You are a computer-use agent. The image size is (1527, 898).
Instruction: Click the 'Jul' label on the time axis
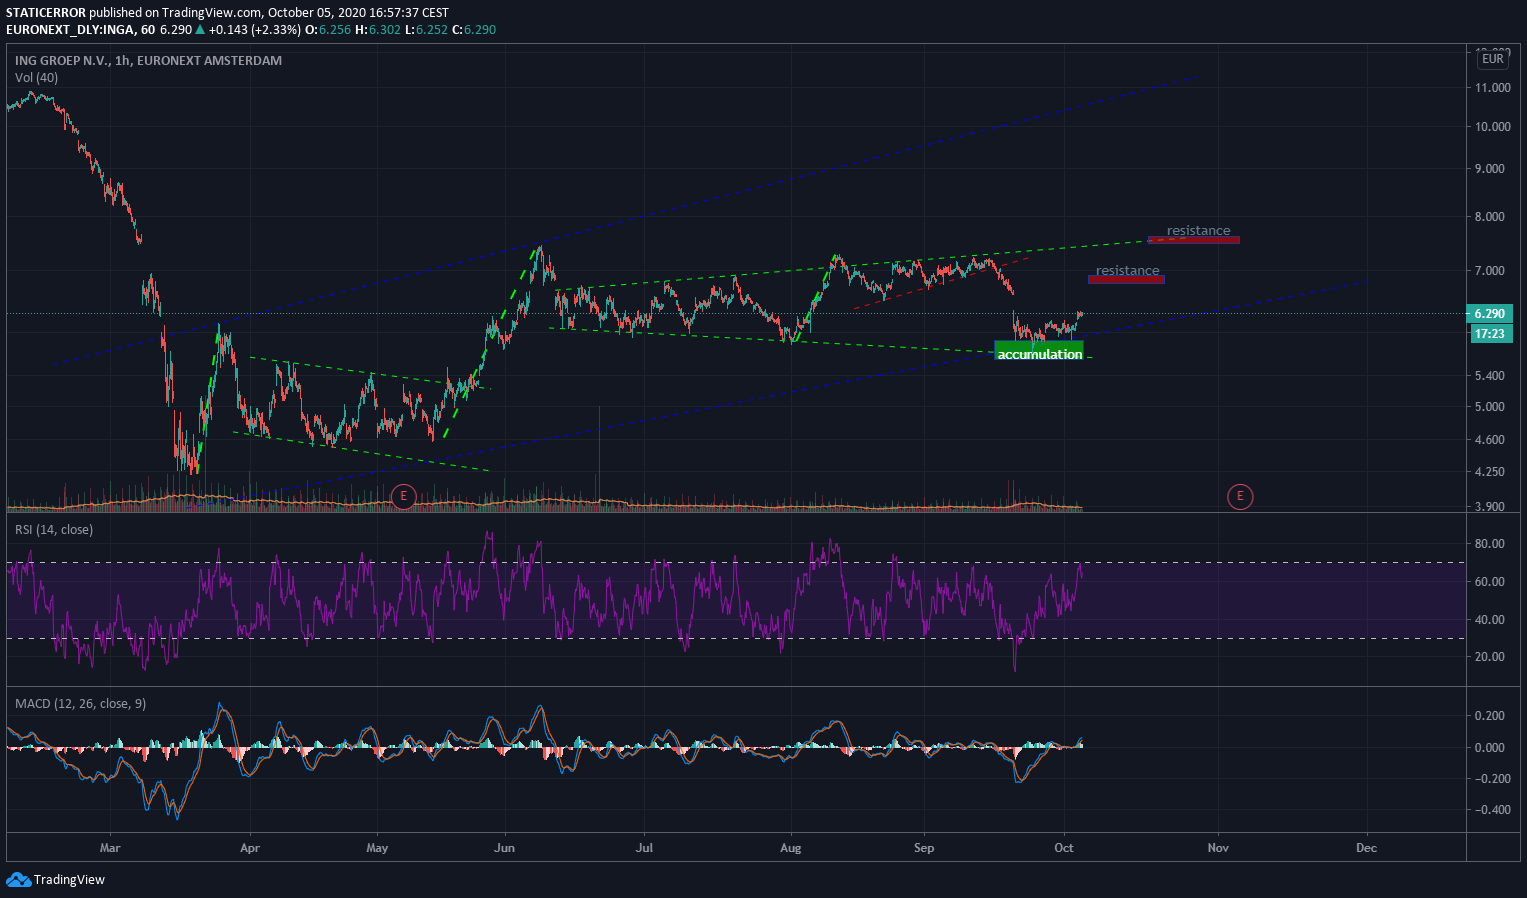[644, 848]
